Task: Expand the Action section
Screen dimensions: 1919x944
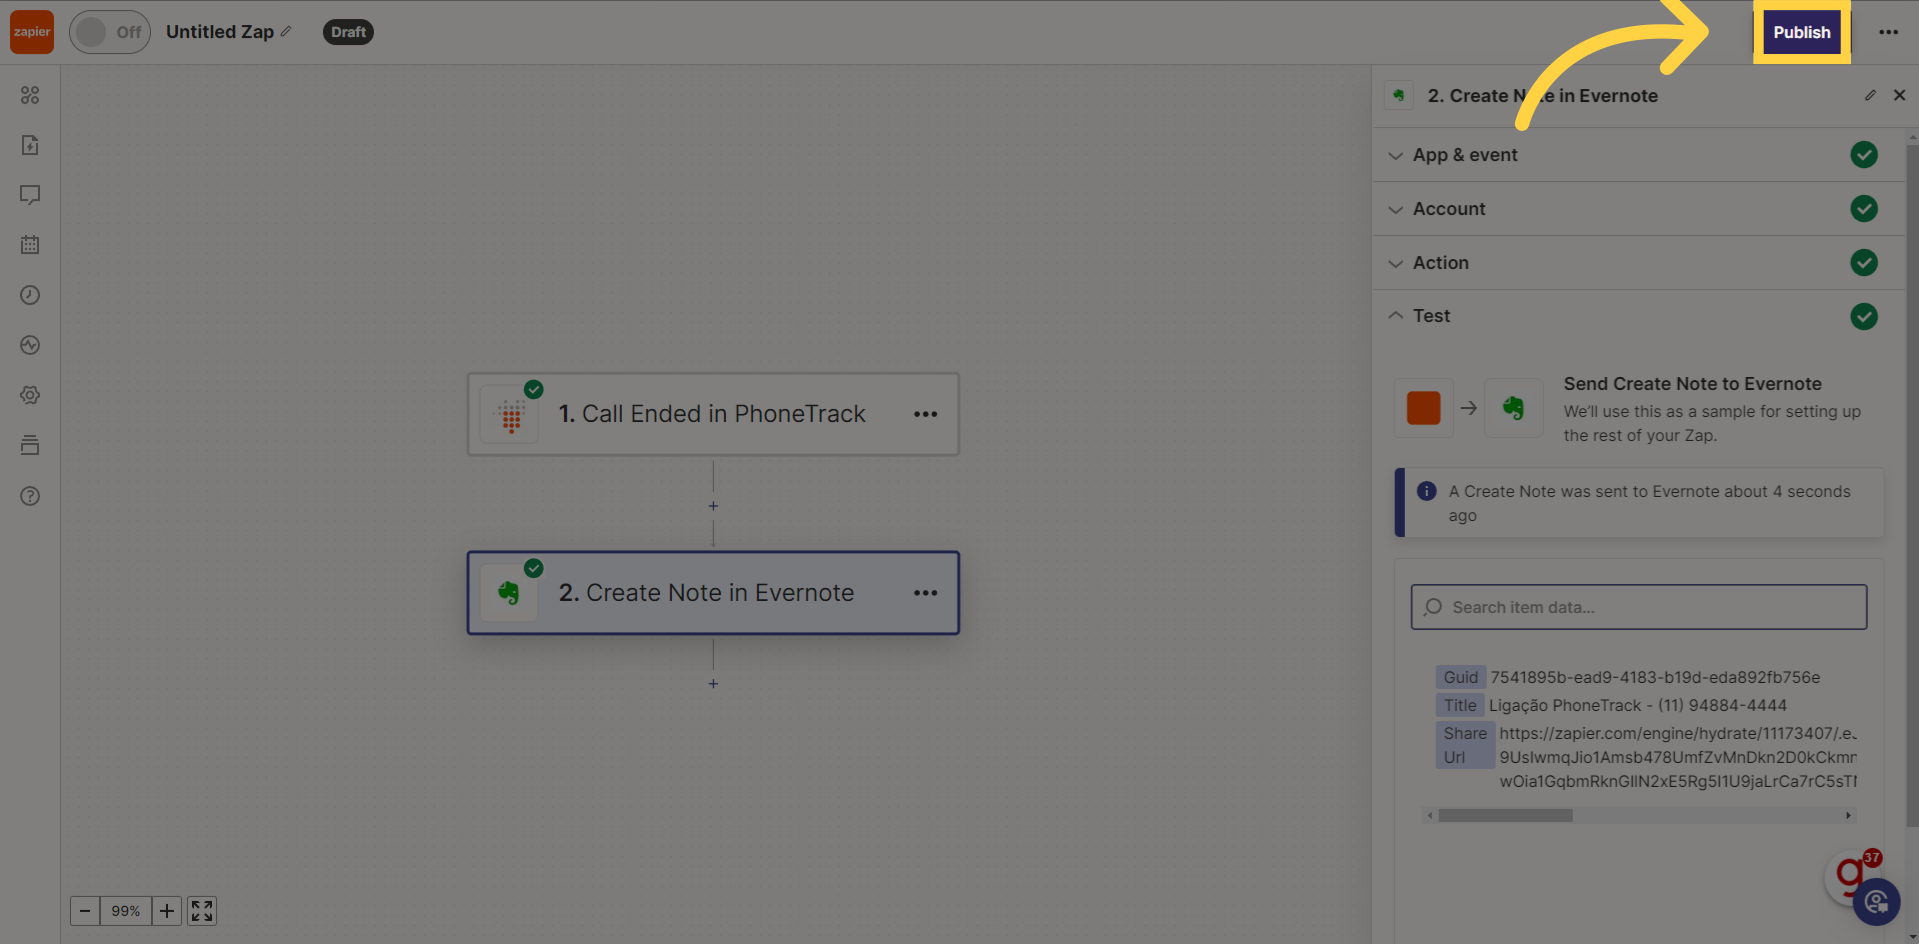Action: coord(1638,263)
